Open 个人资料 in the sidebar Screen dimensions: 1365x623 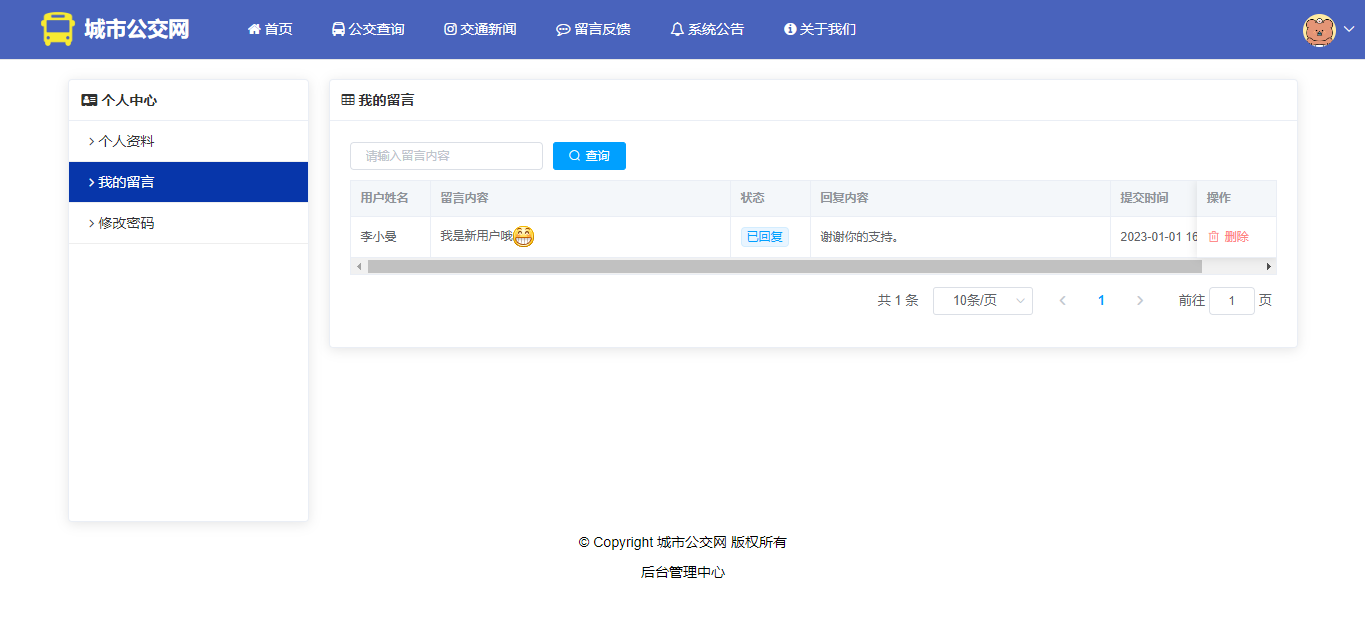[126, 142]
